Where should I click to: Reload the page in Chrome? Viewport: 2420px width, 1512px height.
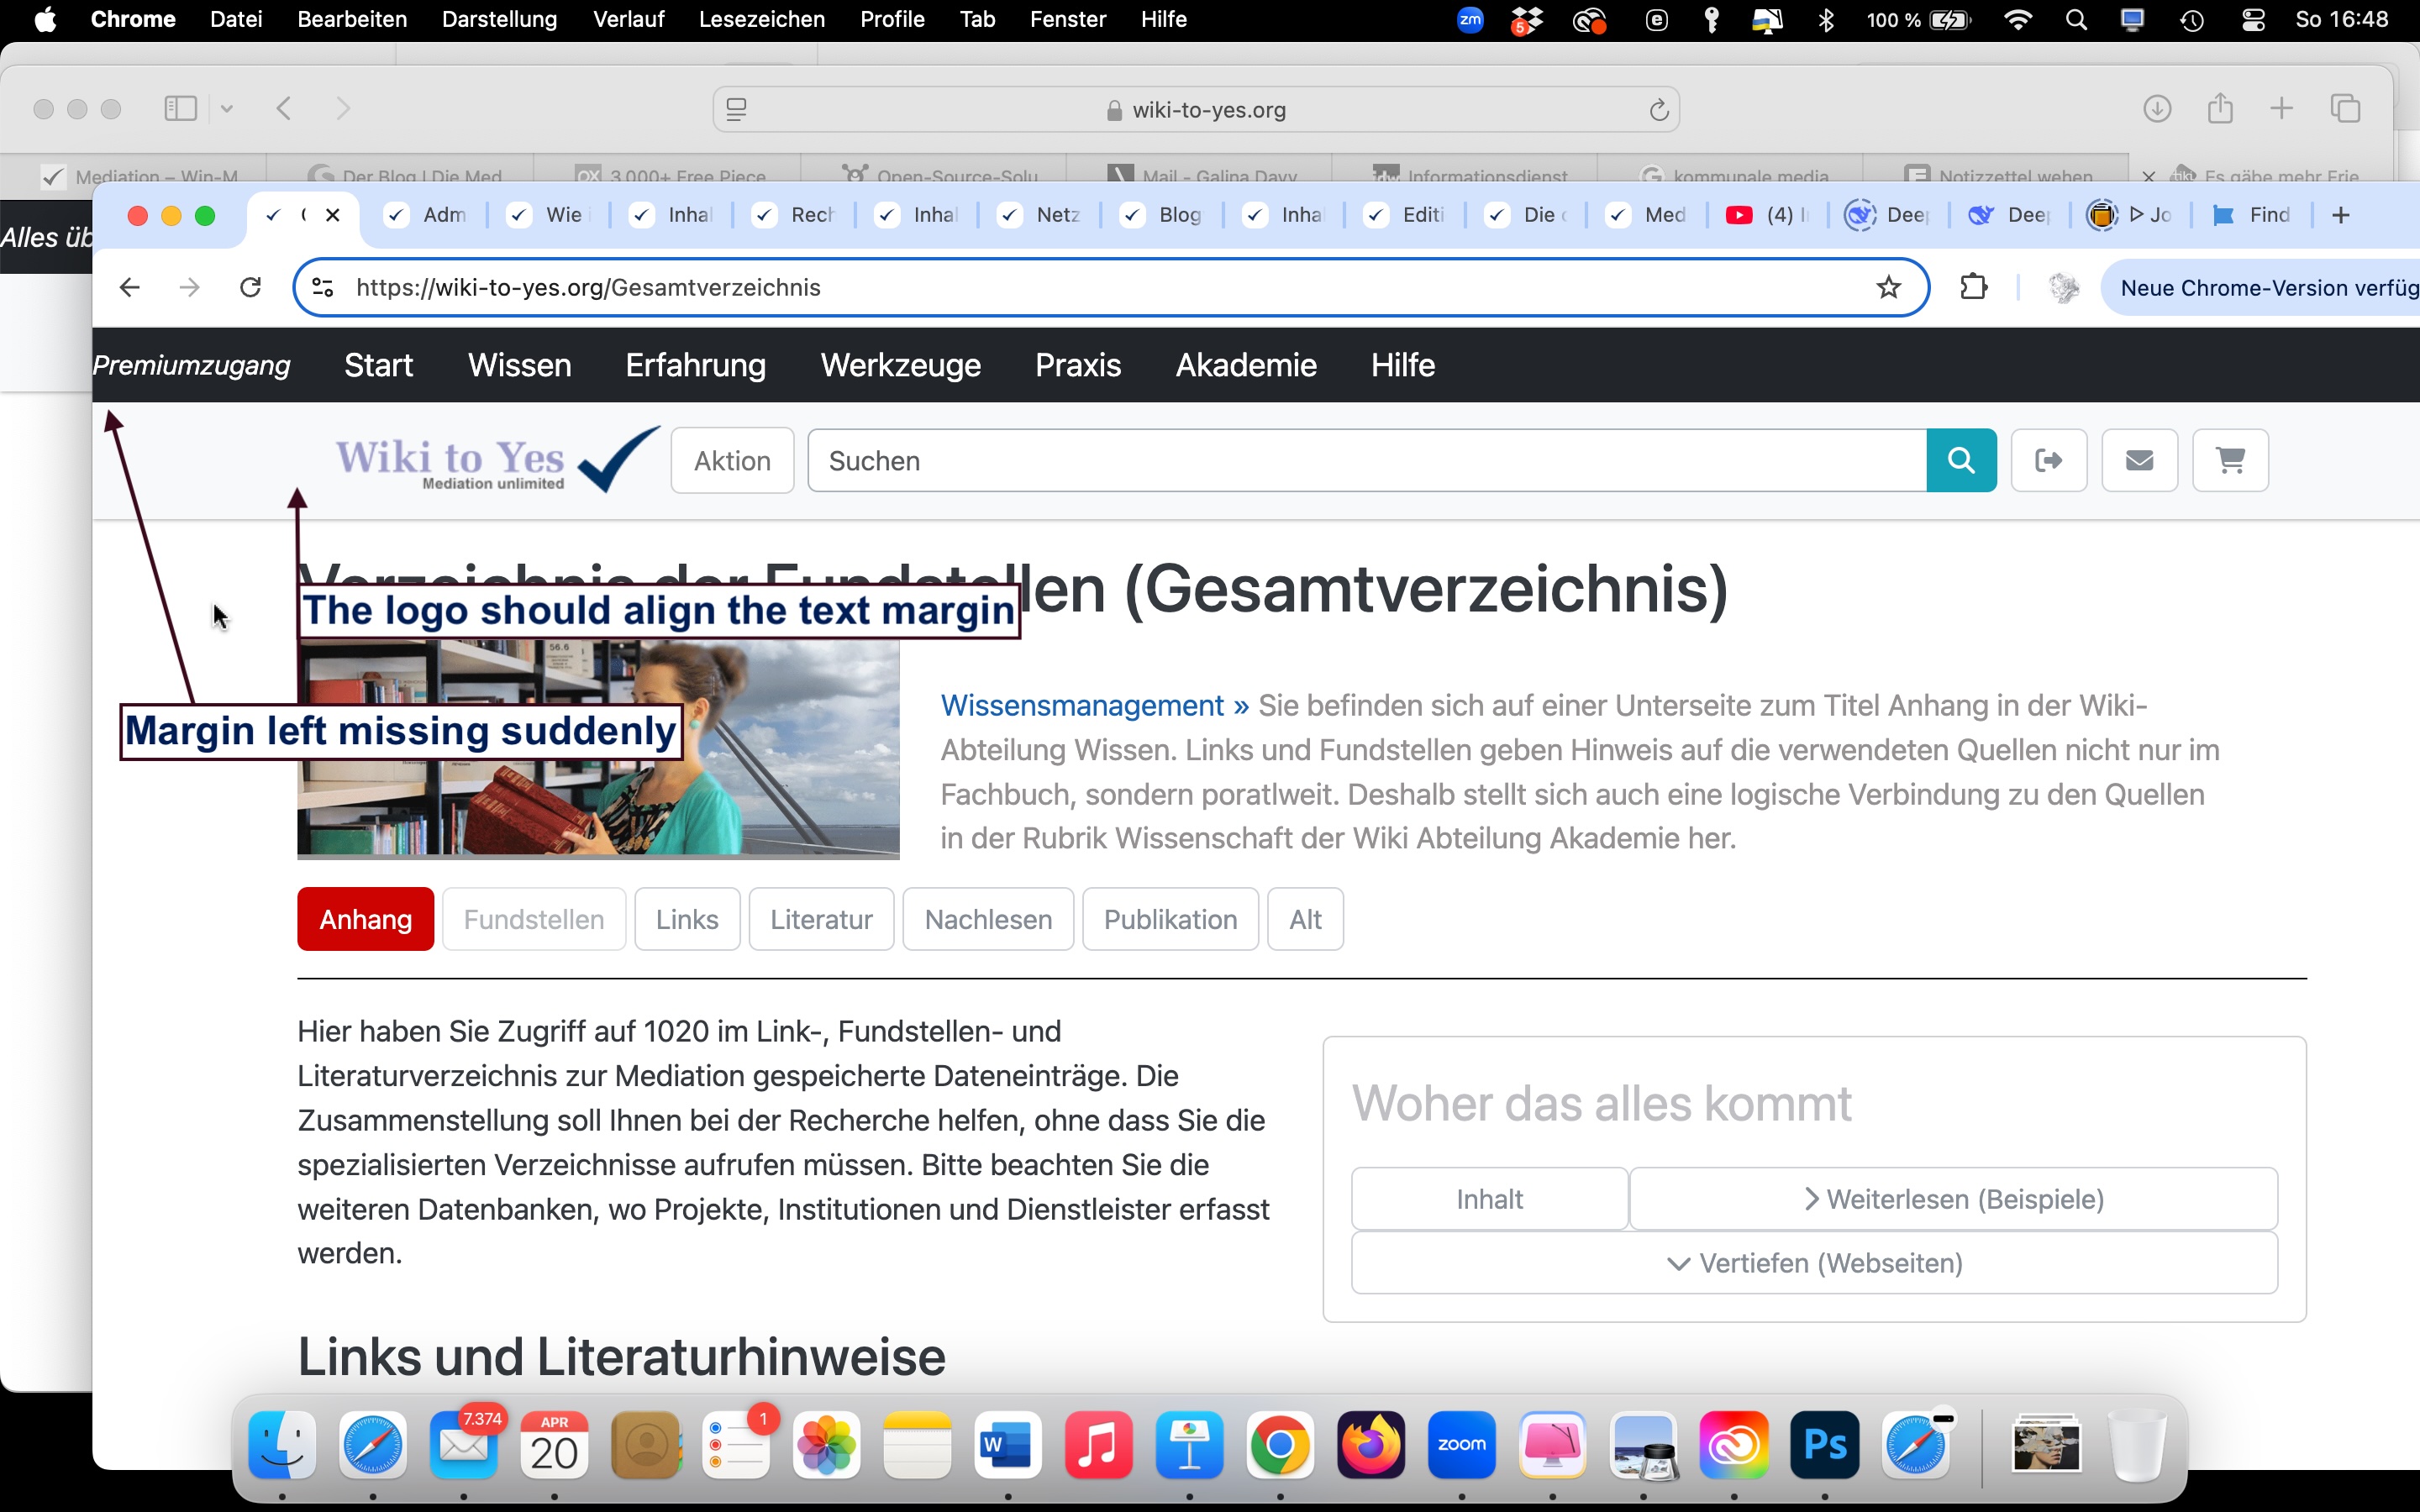pos(251,288)
